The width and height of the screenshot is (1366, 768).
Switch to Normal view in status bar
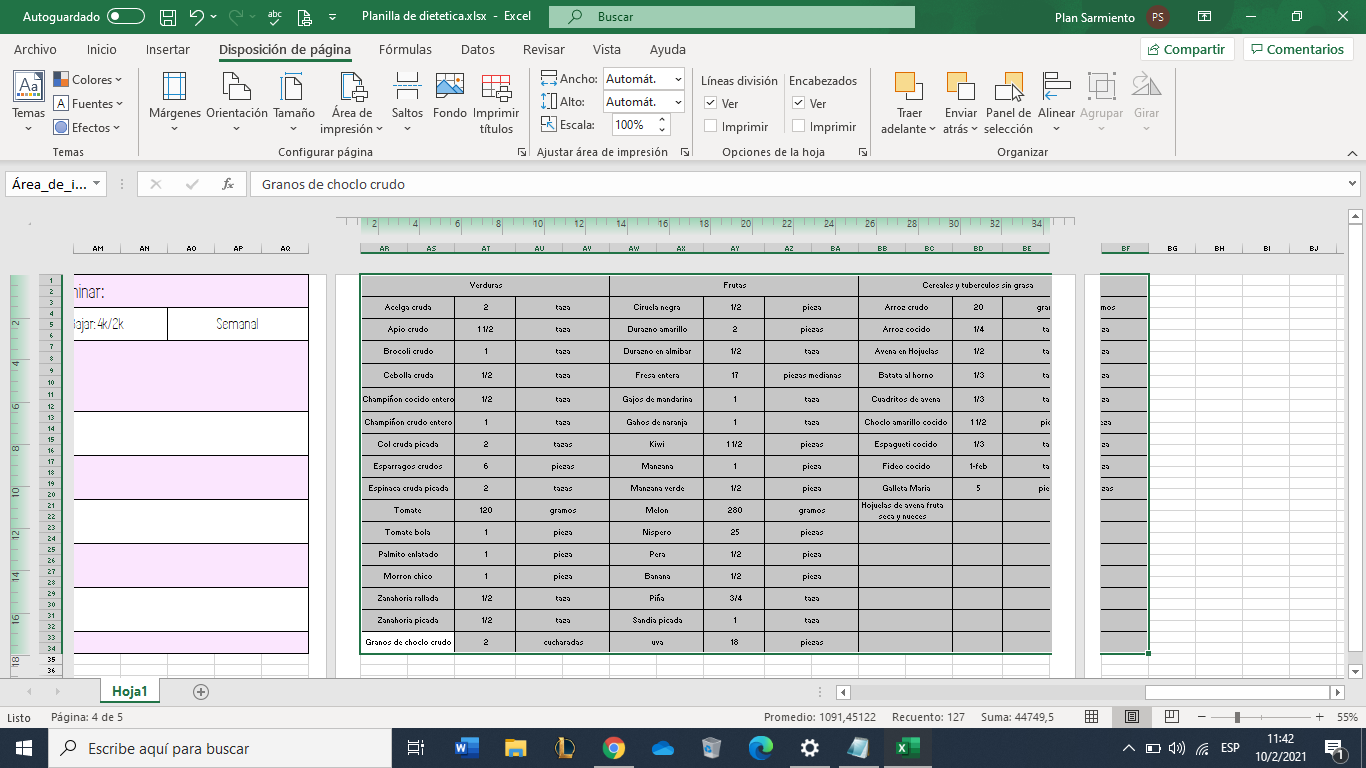click(x=1092, y=717)
